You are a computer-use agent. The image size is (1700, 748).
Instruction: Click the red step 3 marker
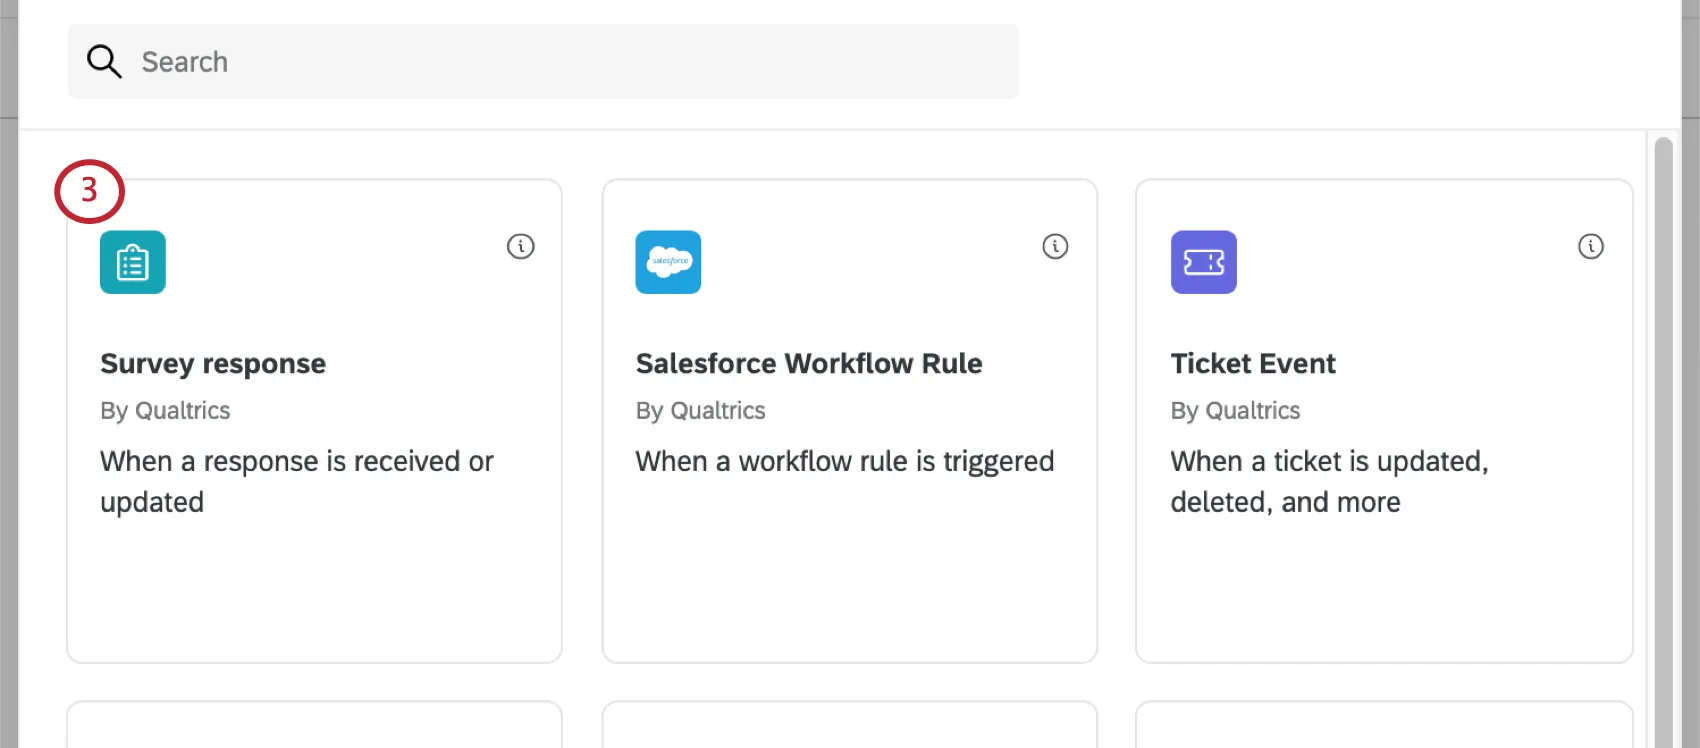pos(89,190)
